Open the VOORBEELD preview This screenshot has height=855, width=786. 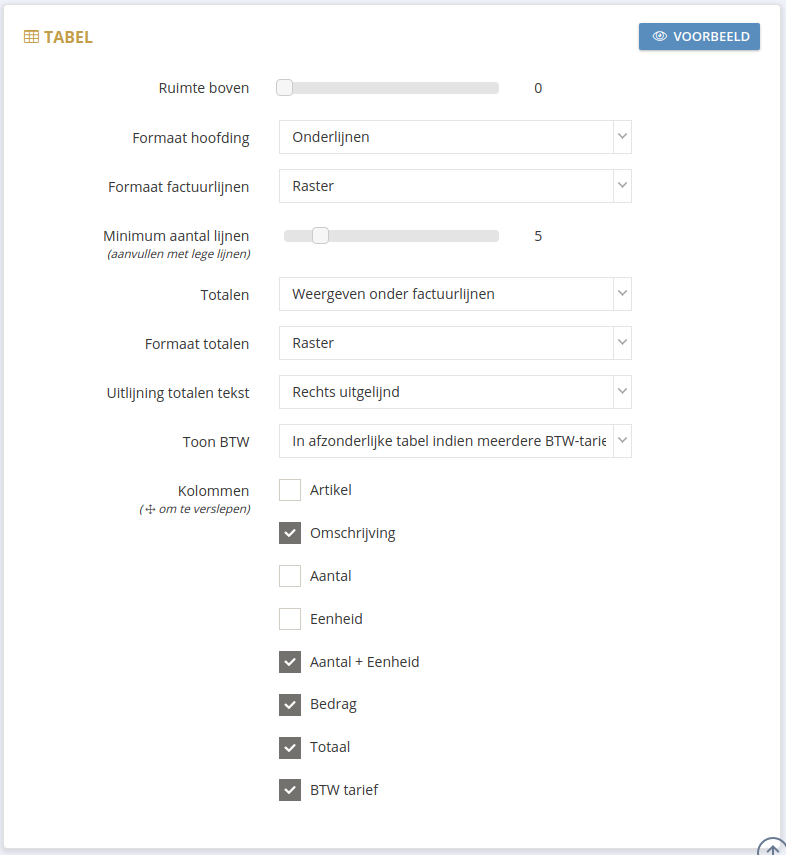point(699,36)
